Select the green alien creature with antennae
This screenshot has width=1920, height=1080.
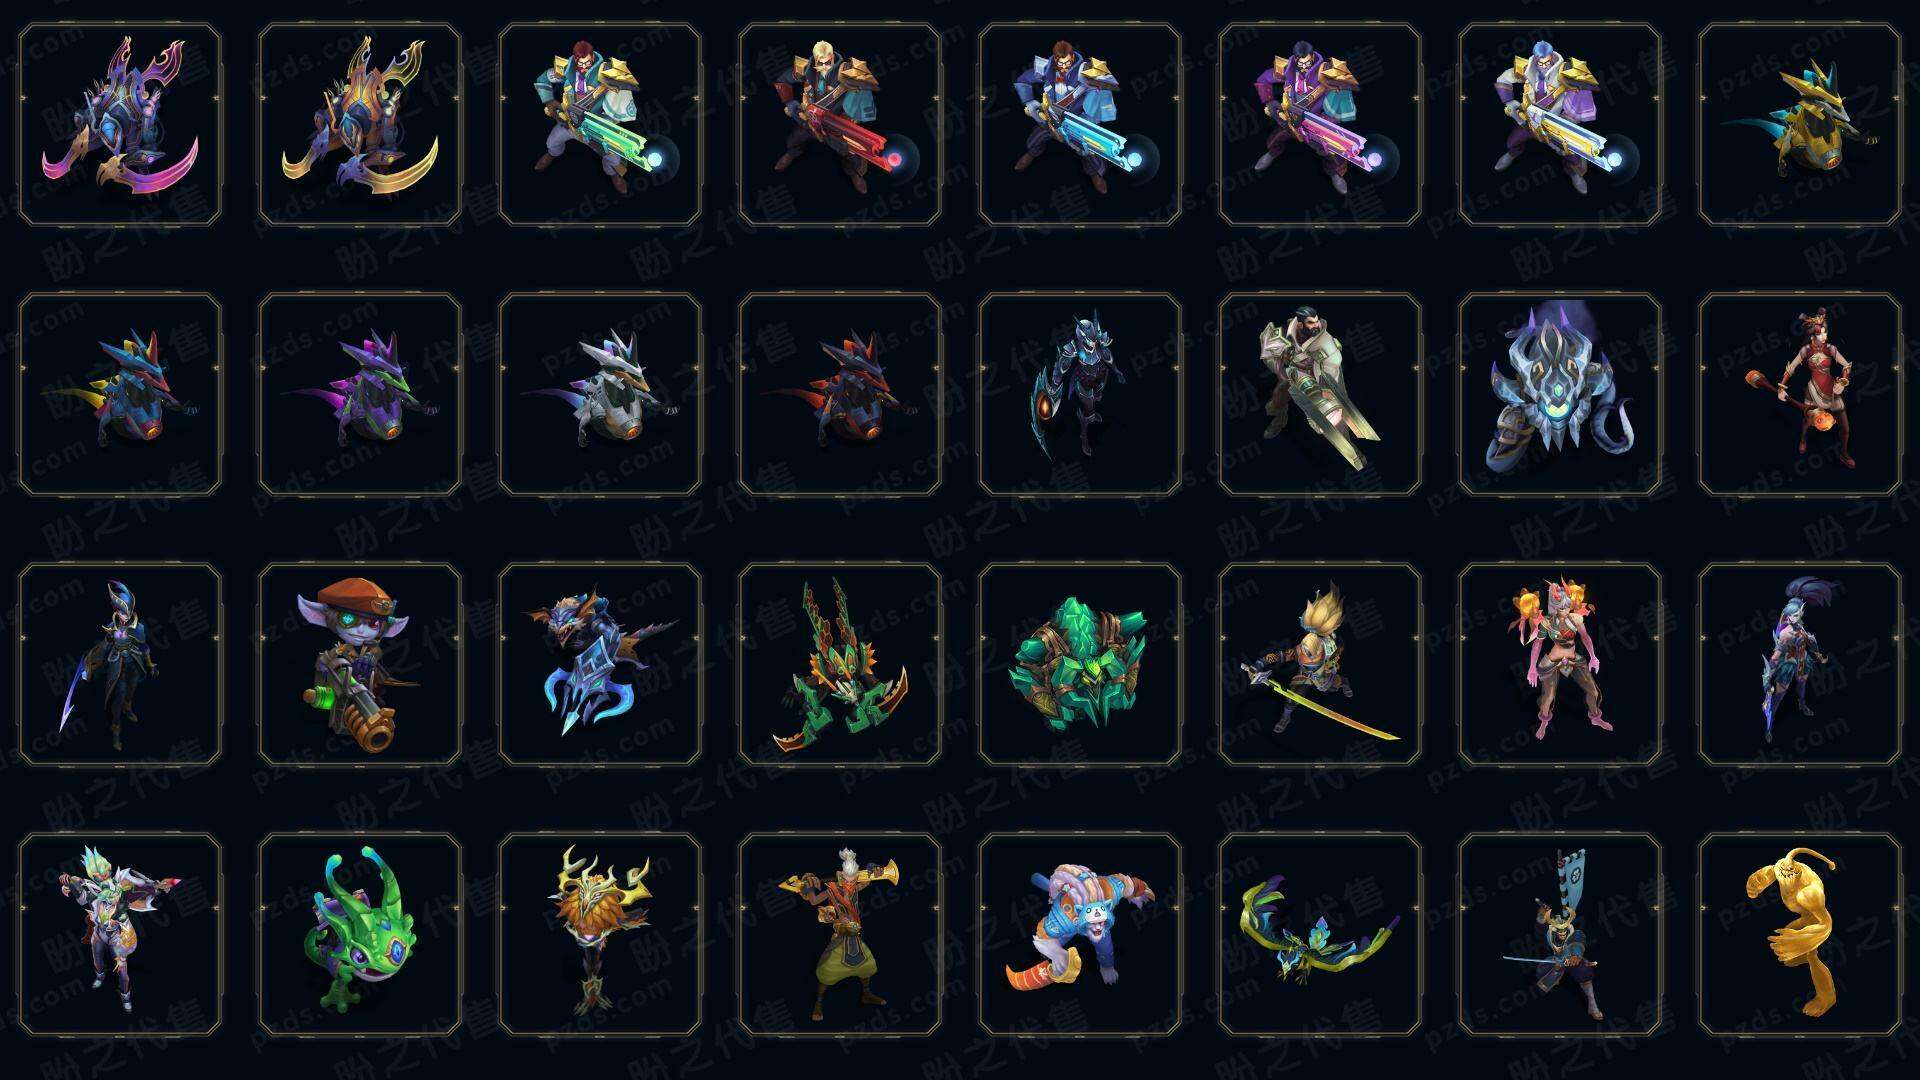click(360, 934)
